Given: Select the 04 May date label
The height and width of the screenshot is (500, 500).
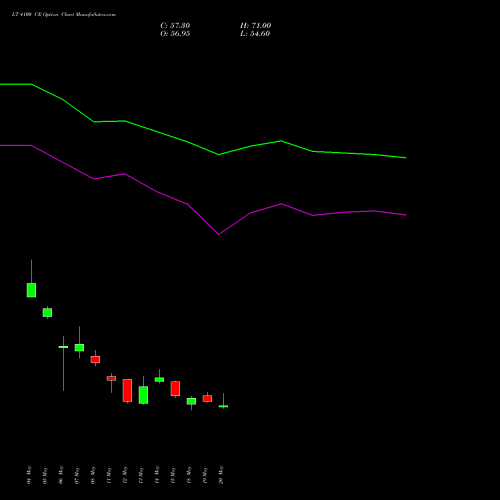Looking at the screenshot, I should tap(29, 475).
